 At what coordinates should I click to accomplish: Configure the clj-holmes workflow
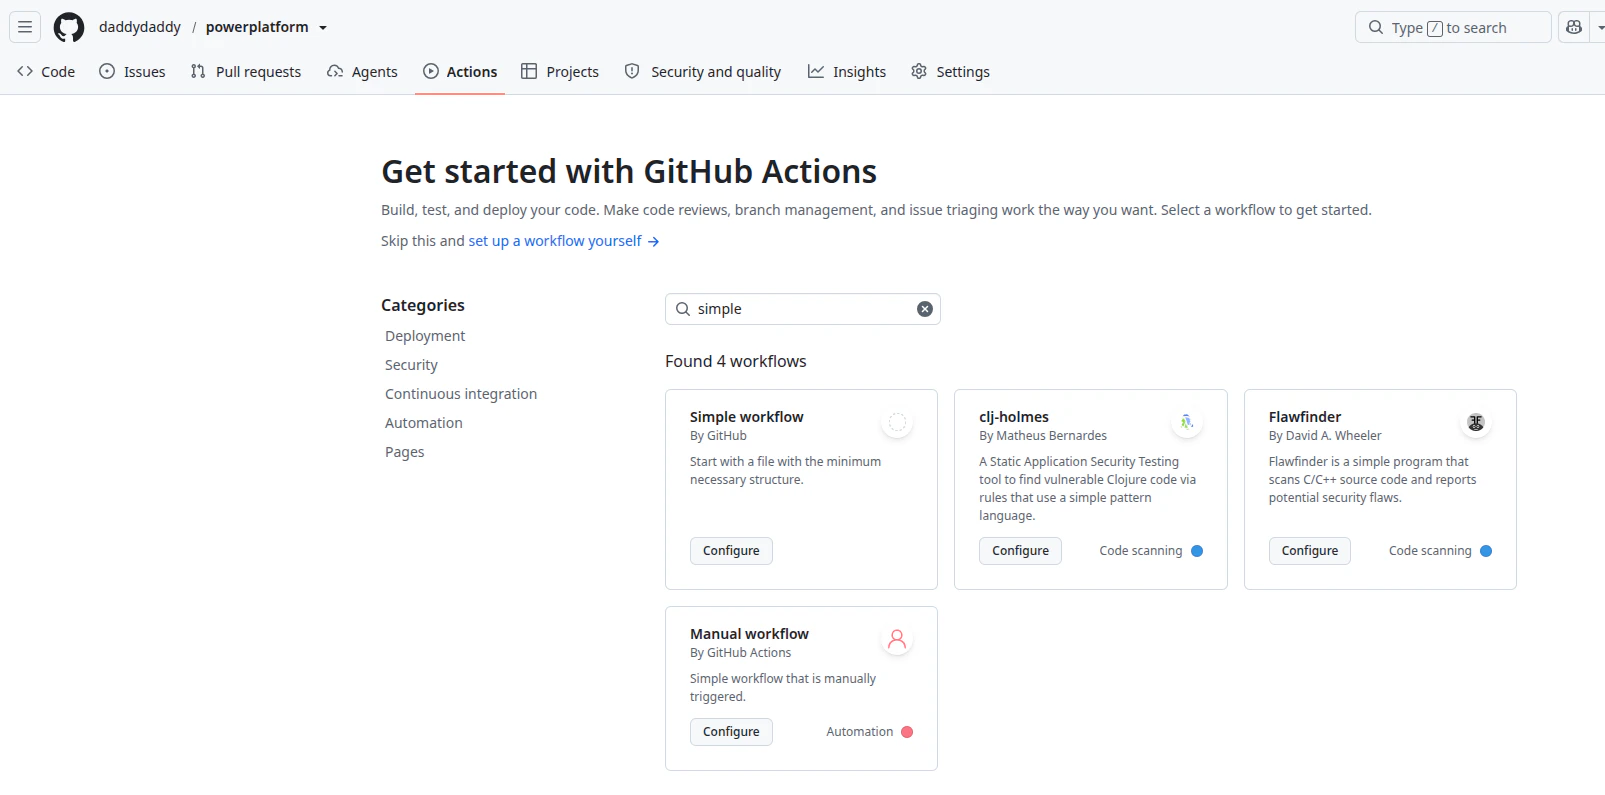[x=1020, y=551]
